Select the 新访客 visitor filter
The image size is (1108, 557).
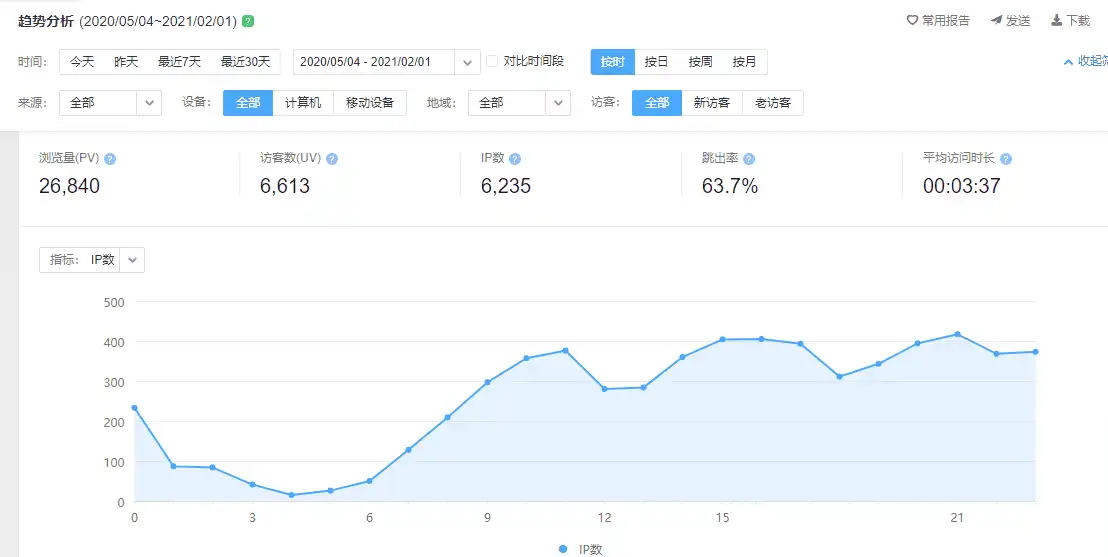coord(712,103)
